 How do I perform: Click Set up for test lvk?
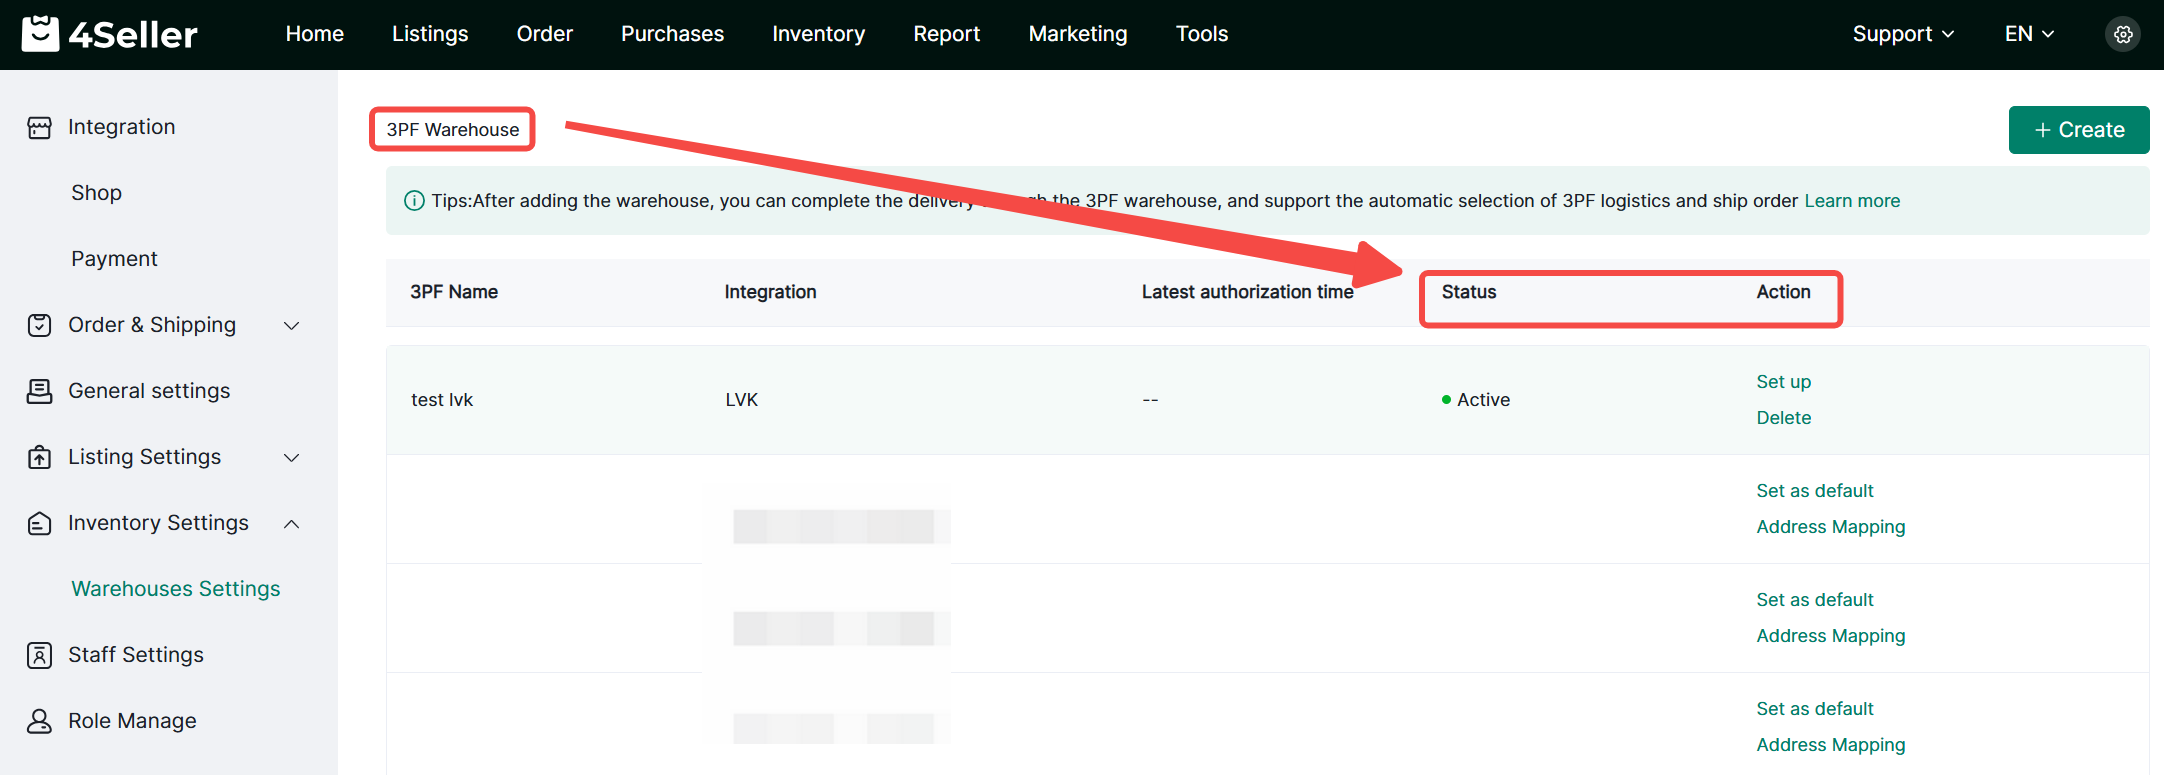1783,382
